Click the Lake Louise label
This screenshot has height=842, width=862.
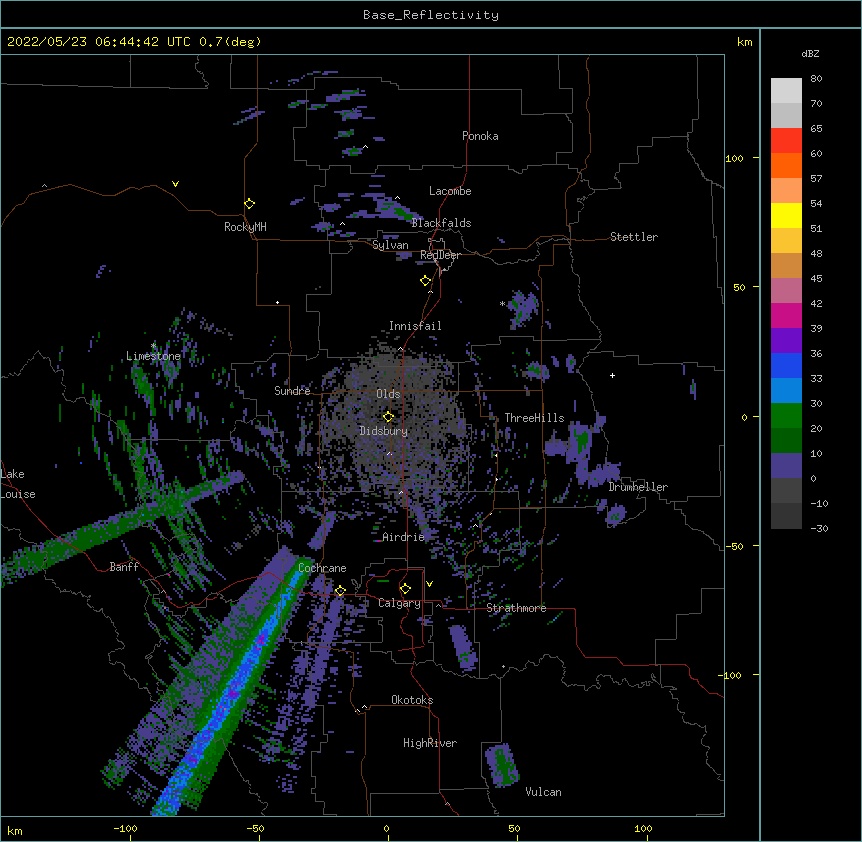18,484
